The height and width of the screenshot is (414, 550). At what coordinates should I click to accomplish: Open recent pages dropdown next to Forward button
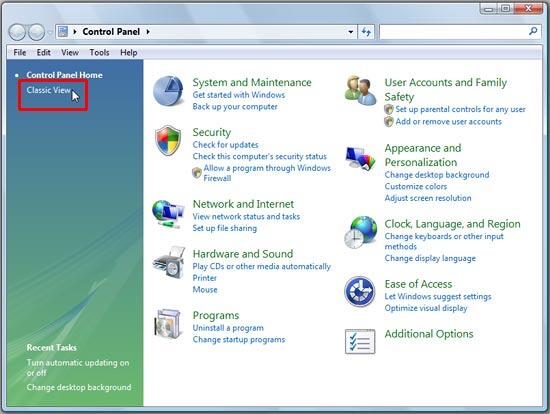click(50, 33)
